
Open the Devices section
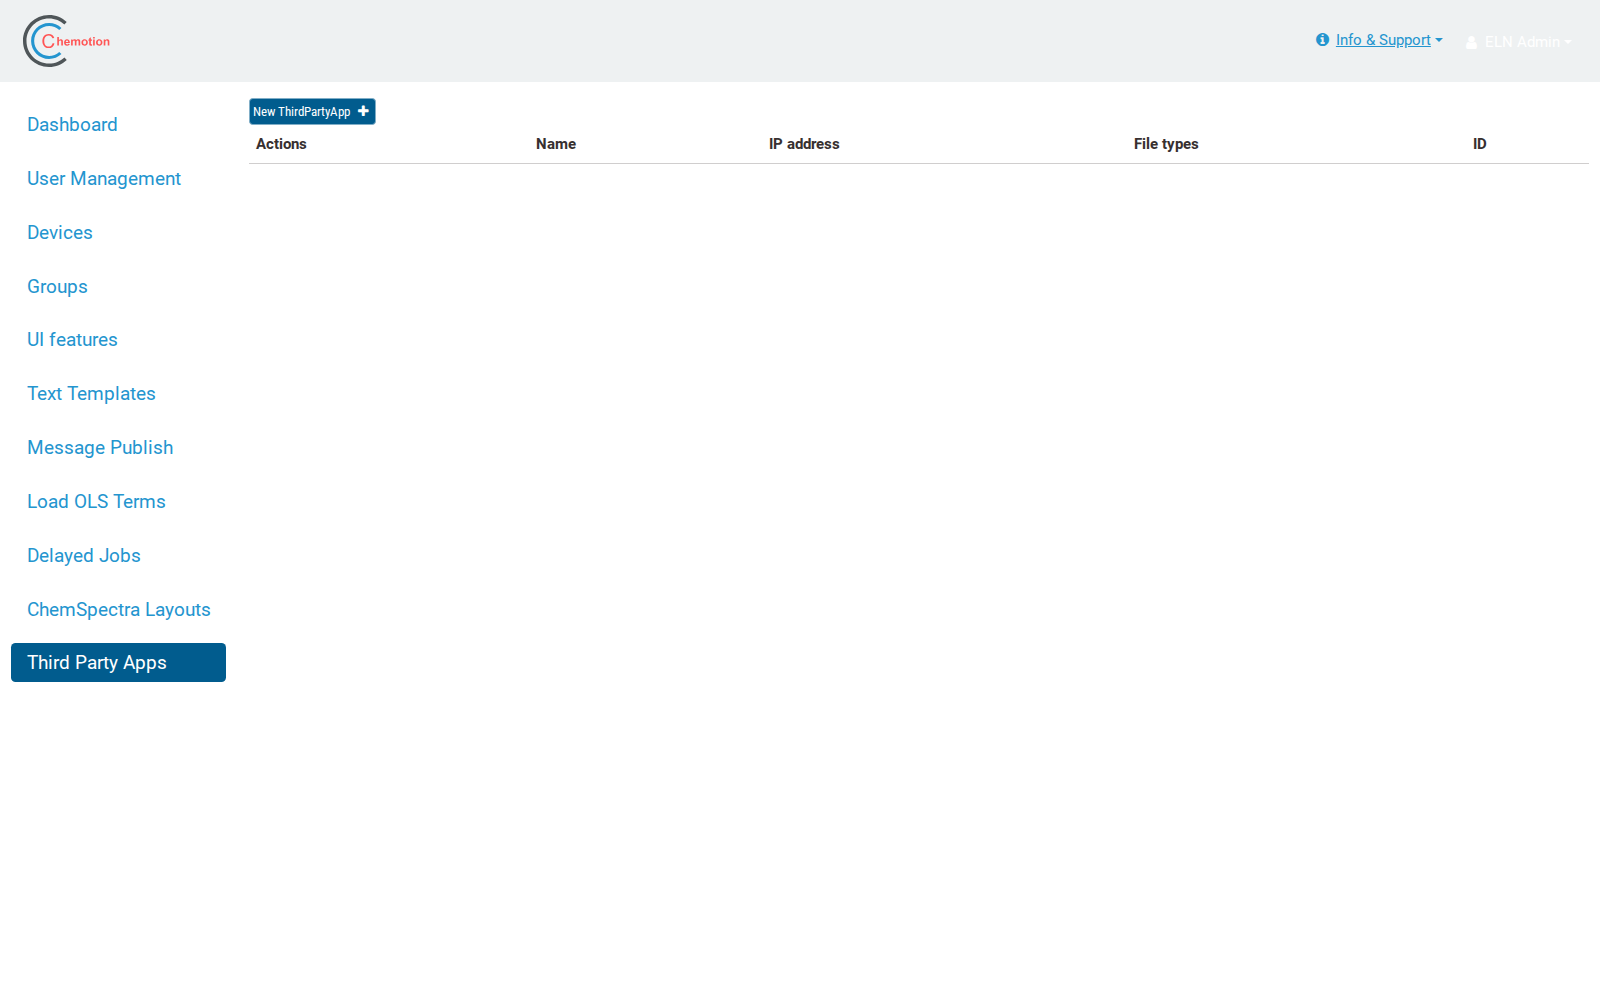pyautogui.click(x=60, y=233)
